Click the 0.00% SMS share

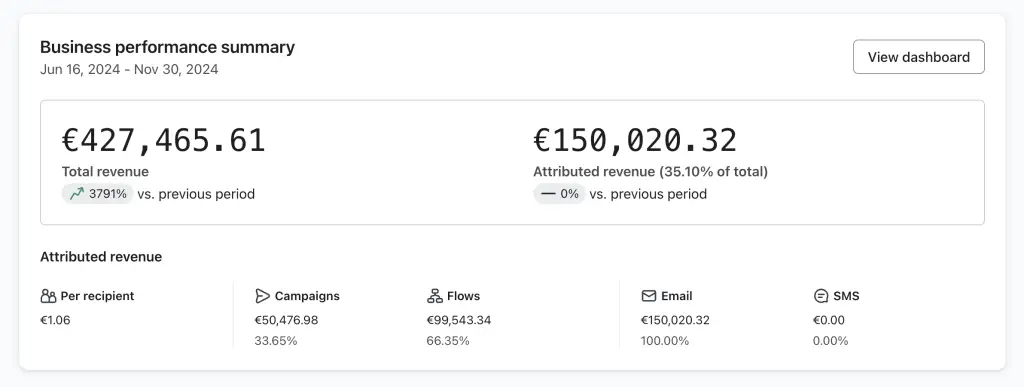tap(831, 341)
